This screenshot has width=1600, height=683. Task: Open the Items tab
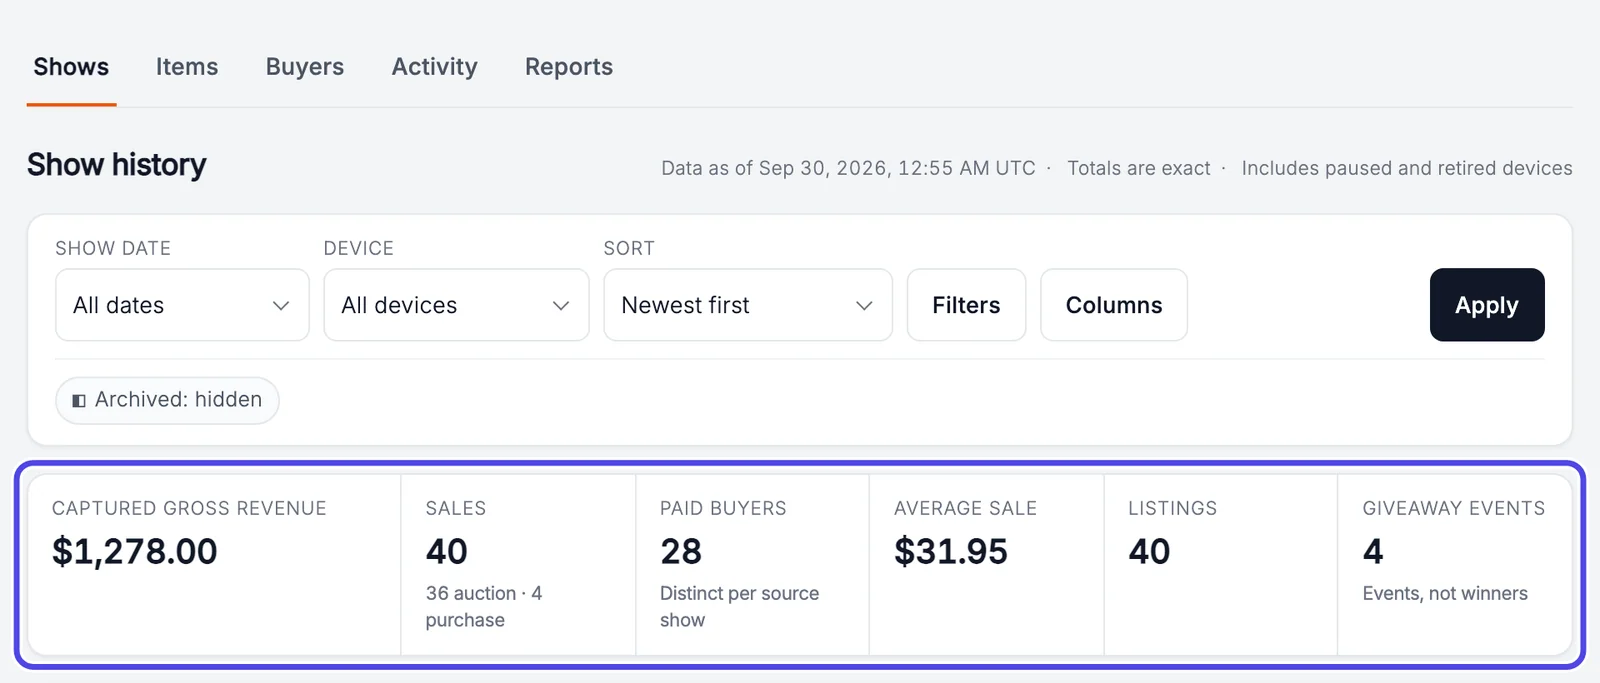click(x=187, y=67)
